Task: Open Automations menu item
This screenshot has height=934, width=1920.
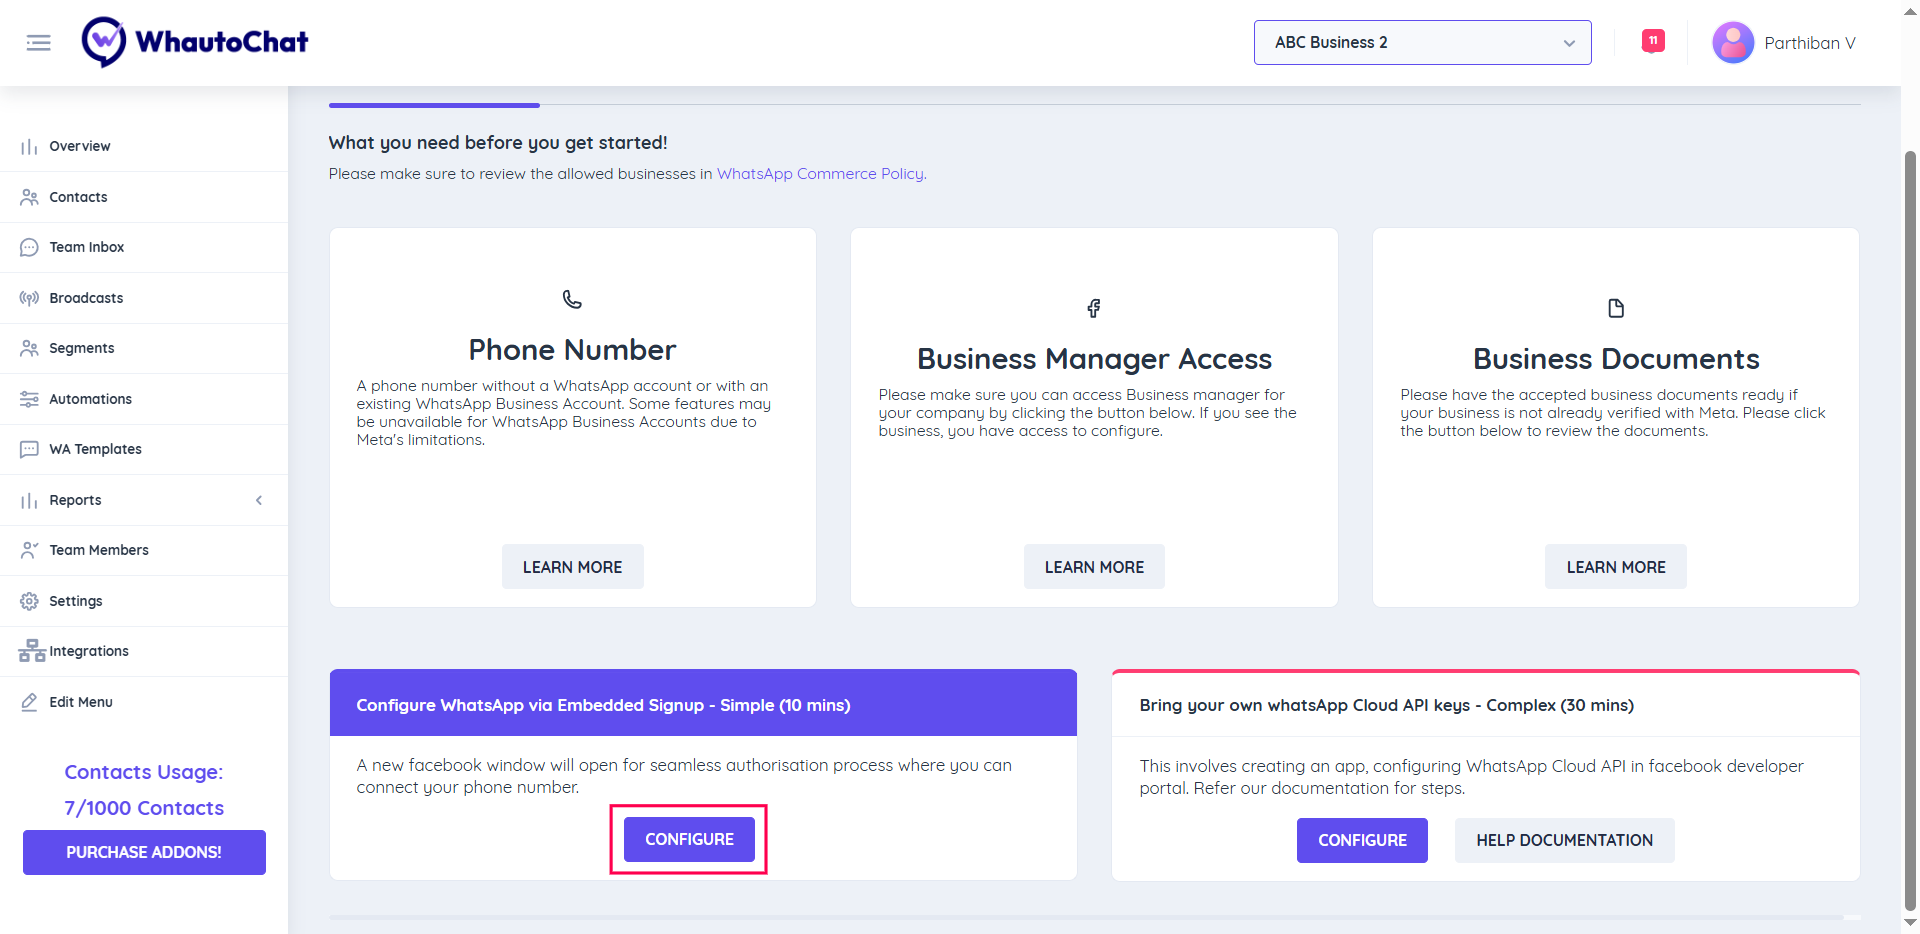Action: [x=144, y=399]
